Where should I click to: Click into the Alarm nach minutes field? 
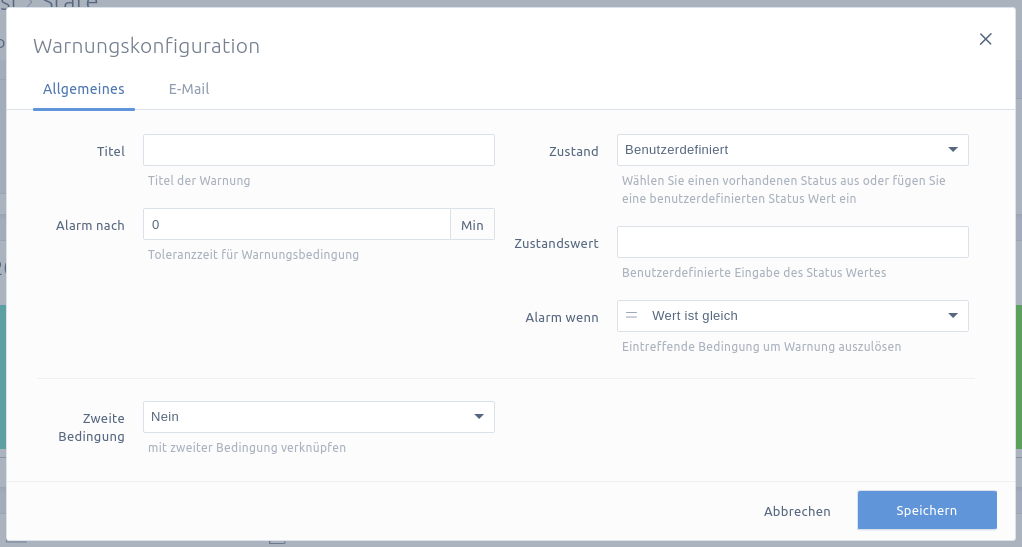pos(297,224)
